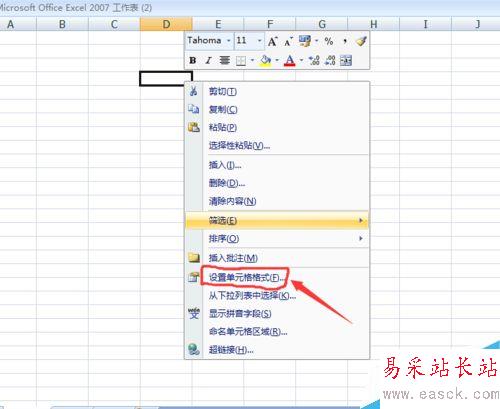Viewport: 500px width, 409px height.
Task: Open 选择性粘贴(V)... paste special
Action: pos(277,145)
